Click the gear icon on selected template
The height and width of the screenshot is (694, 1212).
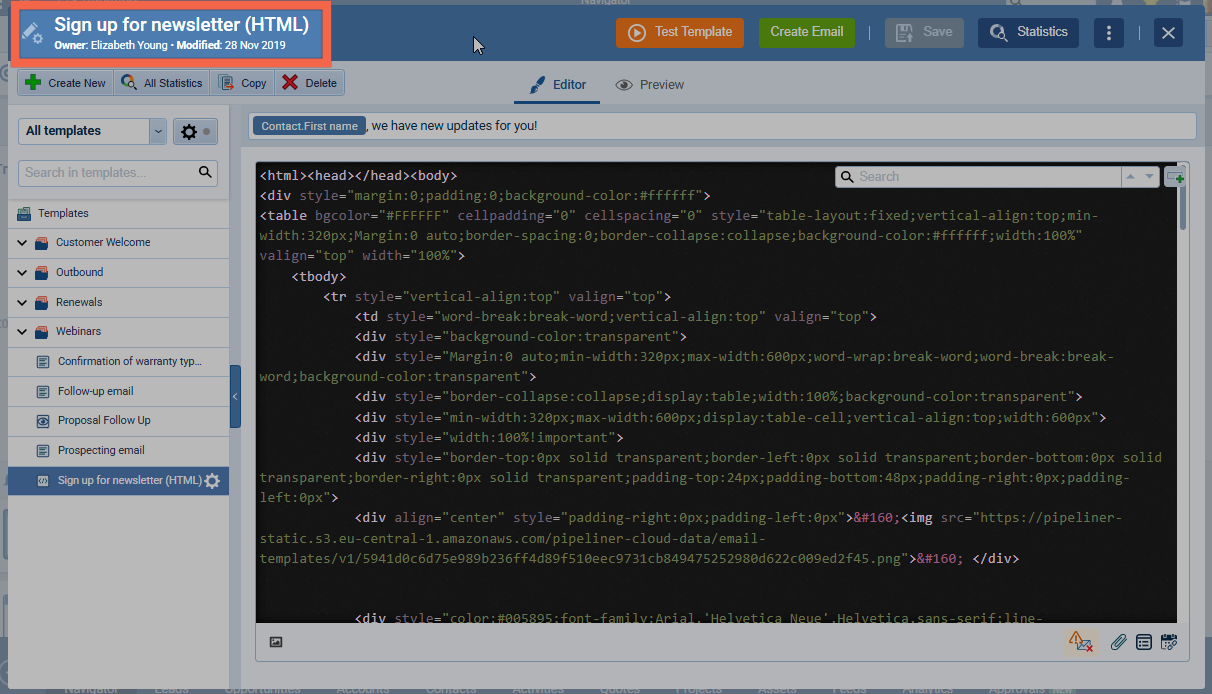(212, 481)
